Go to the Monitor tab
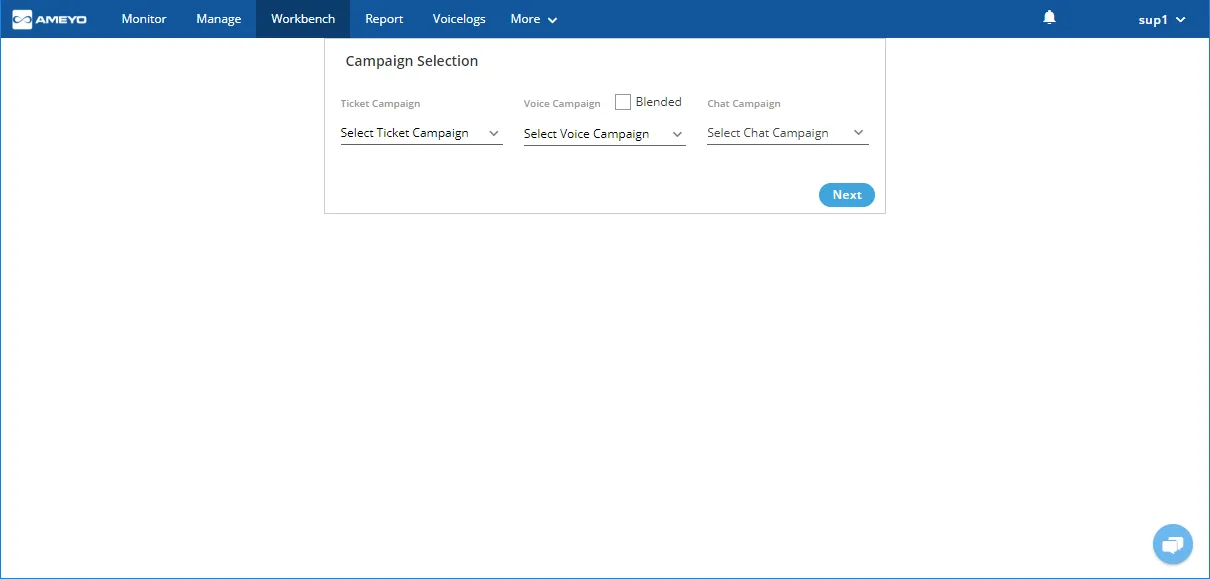This screenshot has height=579, width=1210. coord(144,19)
